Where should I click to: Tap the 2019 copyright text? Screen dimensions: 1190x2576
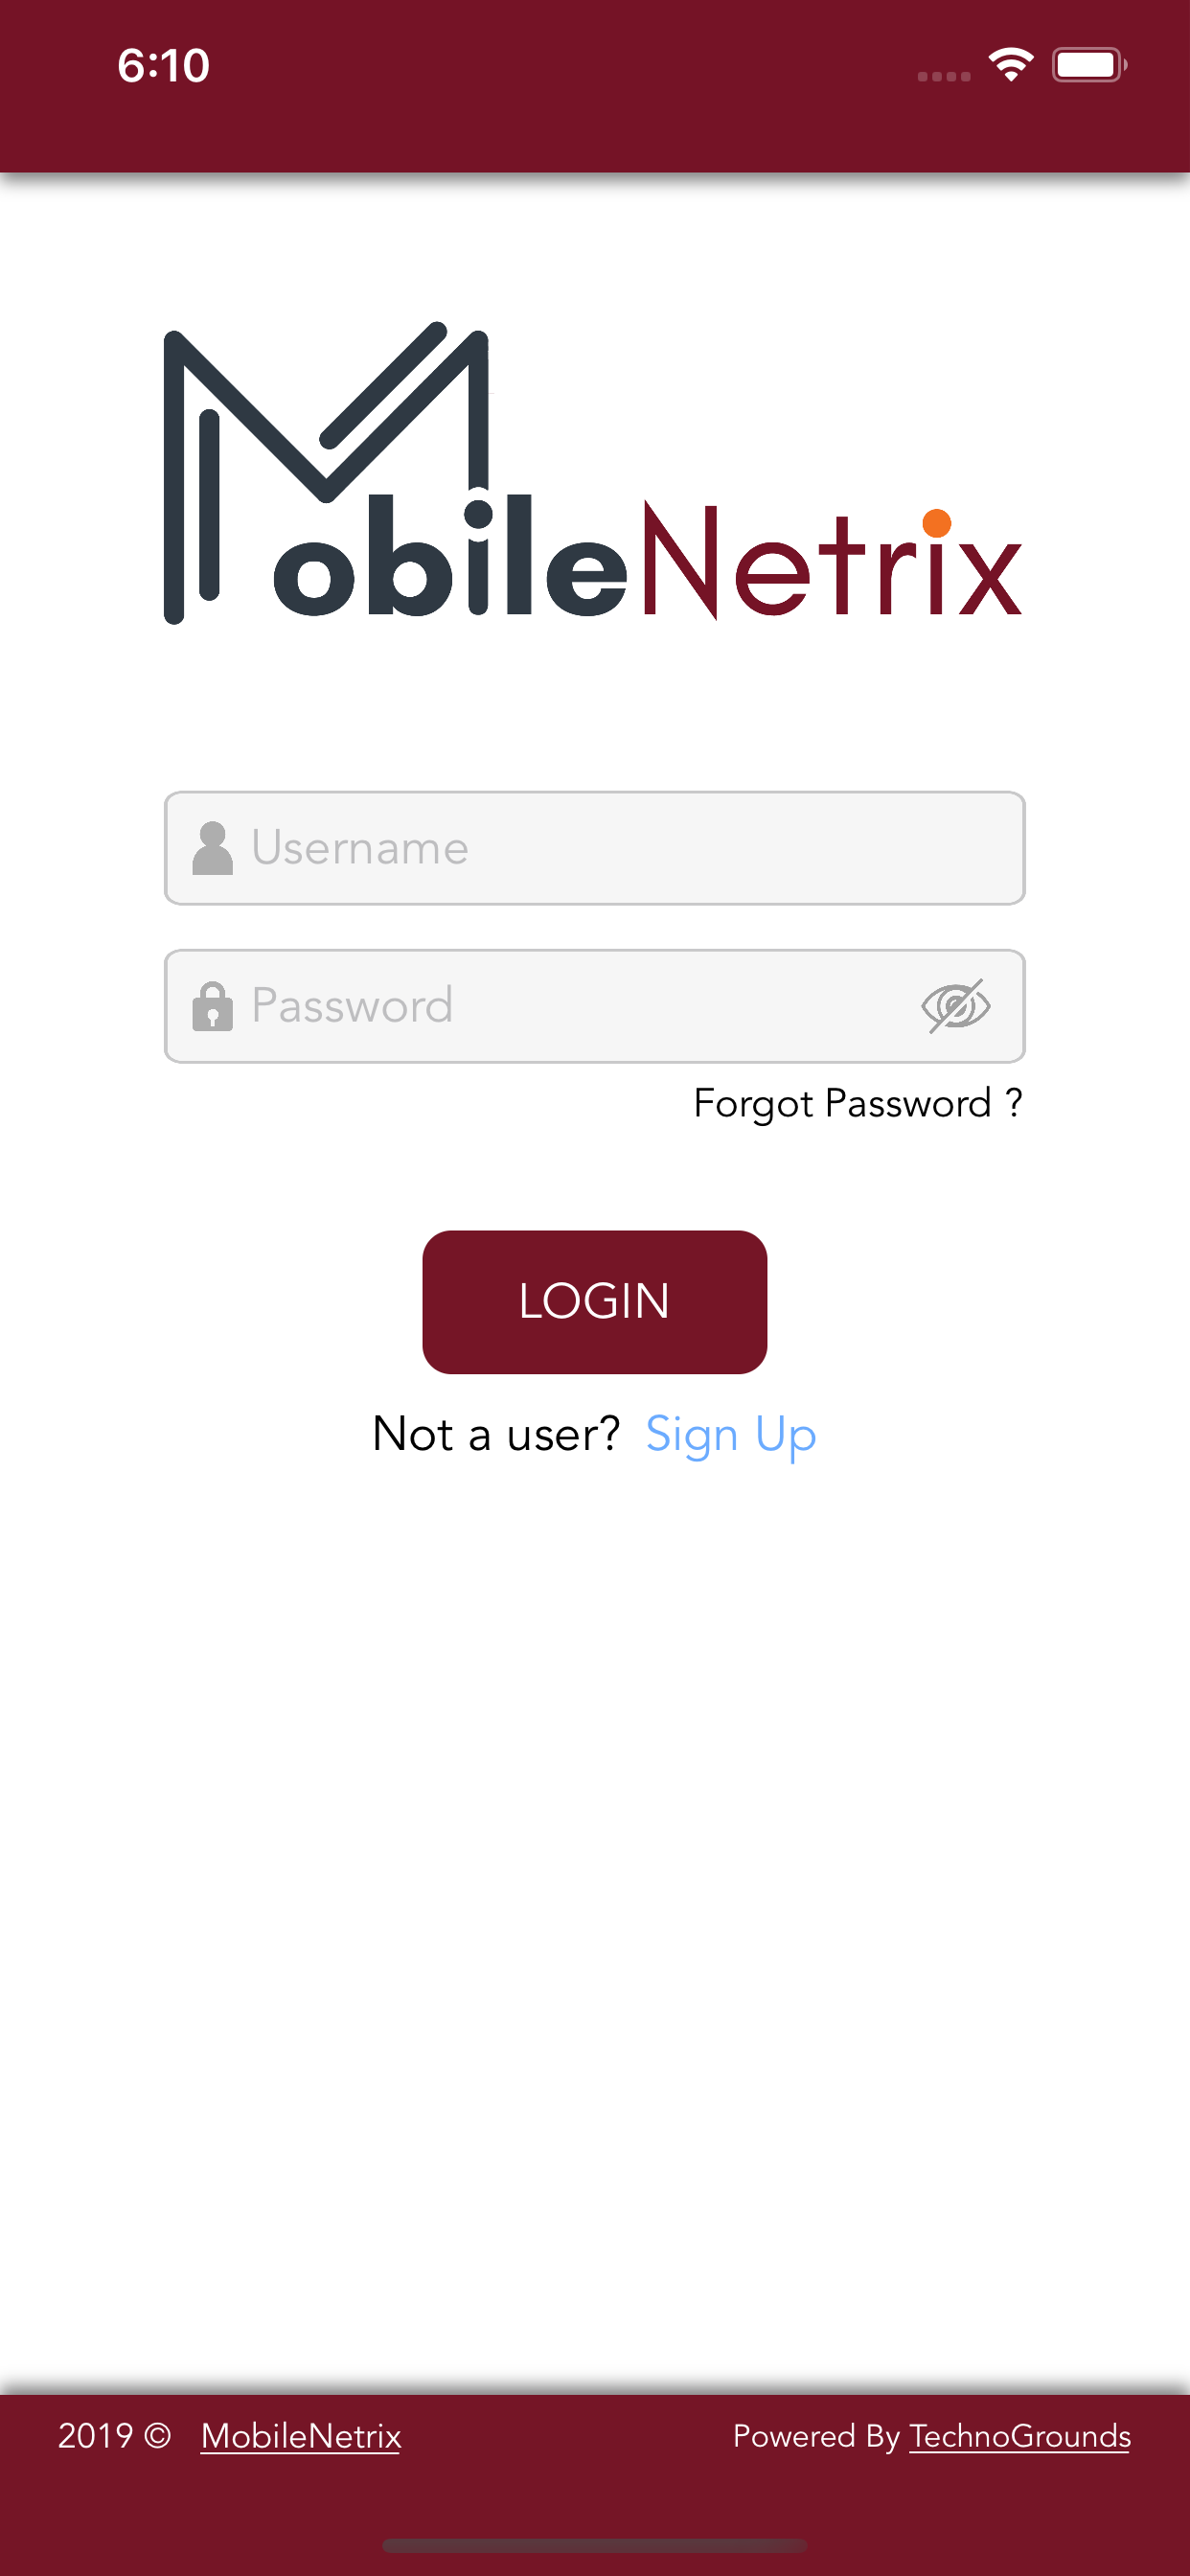click(114, 2436)
